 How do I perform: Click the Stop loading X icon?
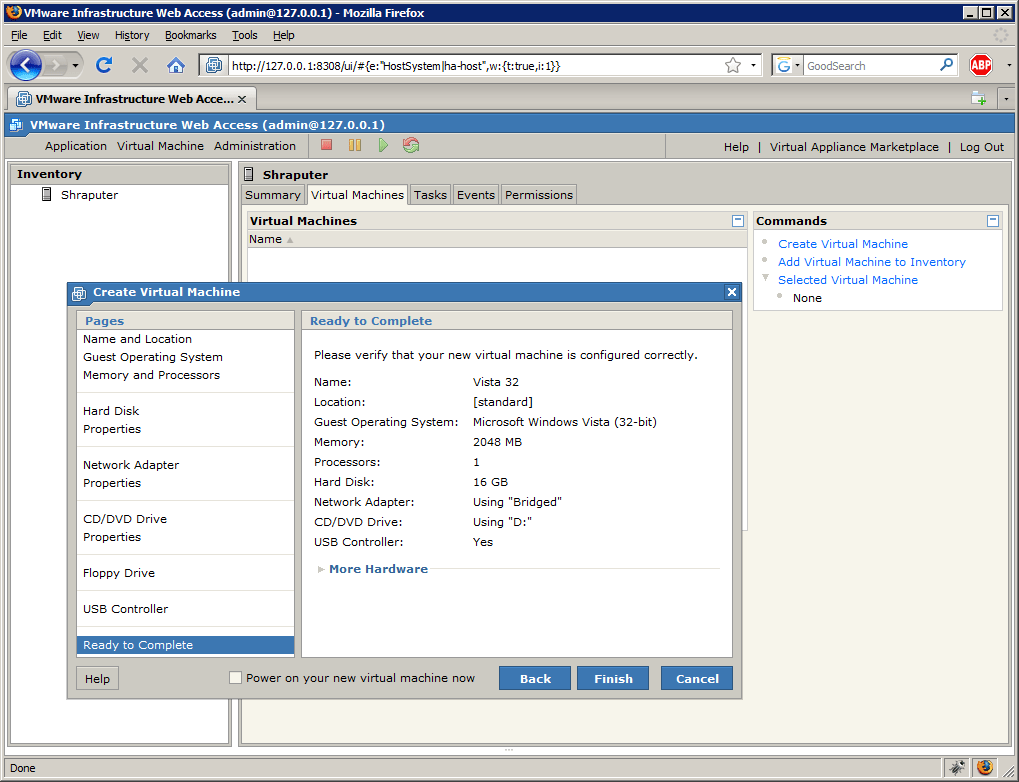point(140,65)
